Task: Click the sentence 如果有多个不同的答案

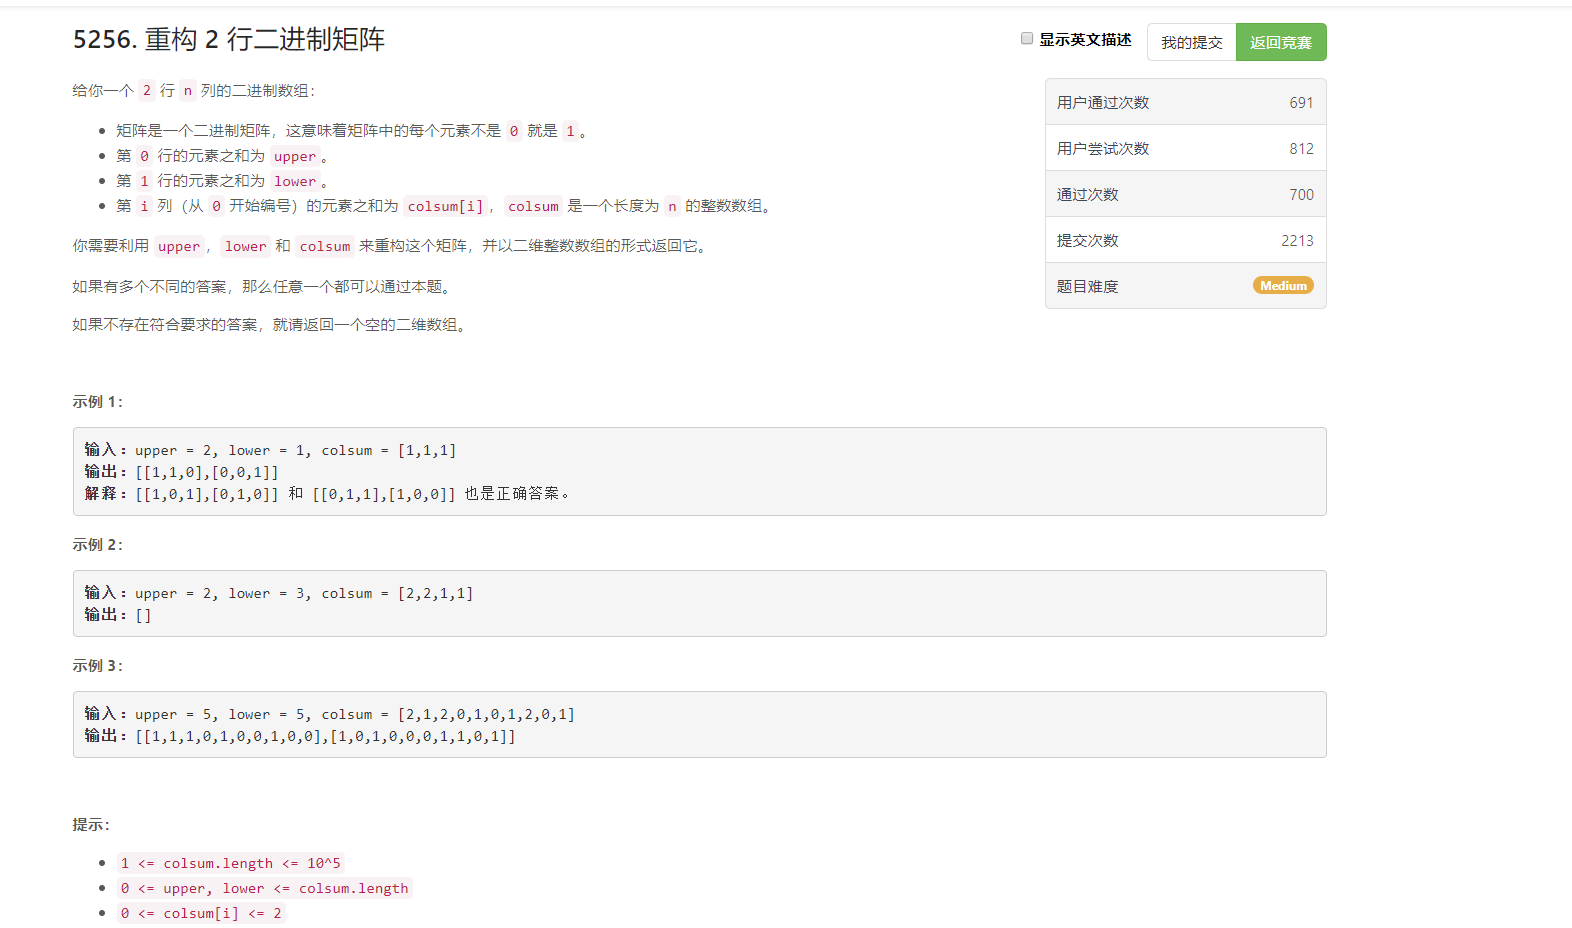Action: pyautogui.click(x=263, y=286)
